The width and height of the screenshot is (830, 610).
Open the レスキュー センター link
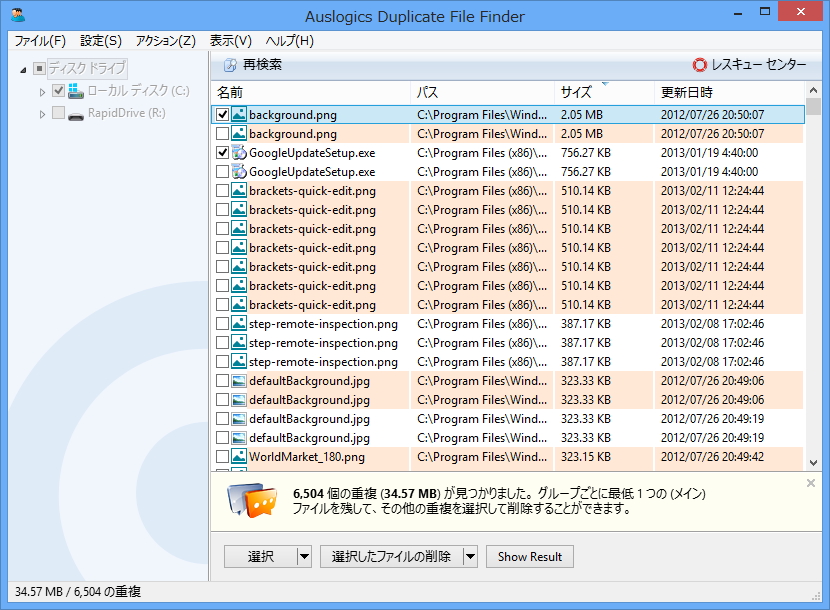pos(749,65)
